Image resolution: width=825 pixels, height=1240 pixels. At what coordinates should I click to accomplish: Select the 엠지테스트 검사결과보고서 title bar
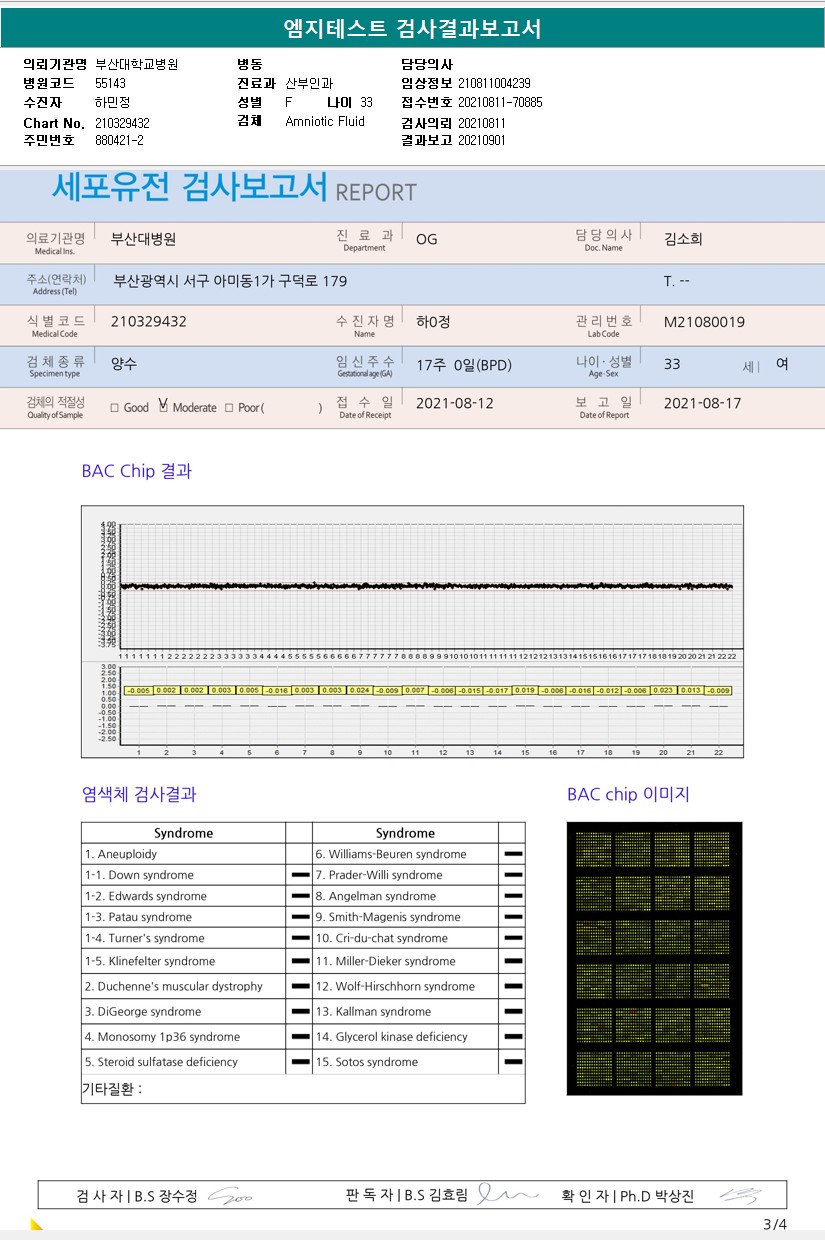click(412, 29)
